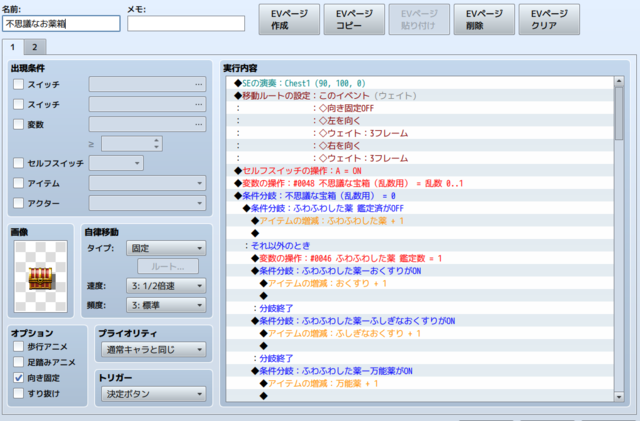Click the command list scroll down arrow

[619, 396]
